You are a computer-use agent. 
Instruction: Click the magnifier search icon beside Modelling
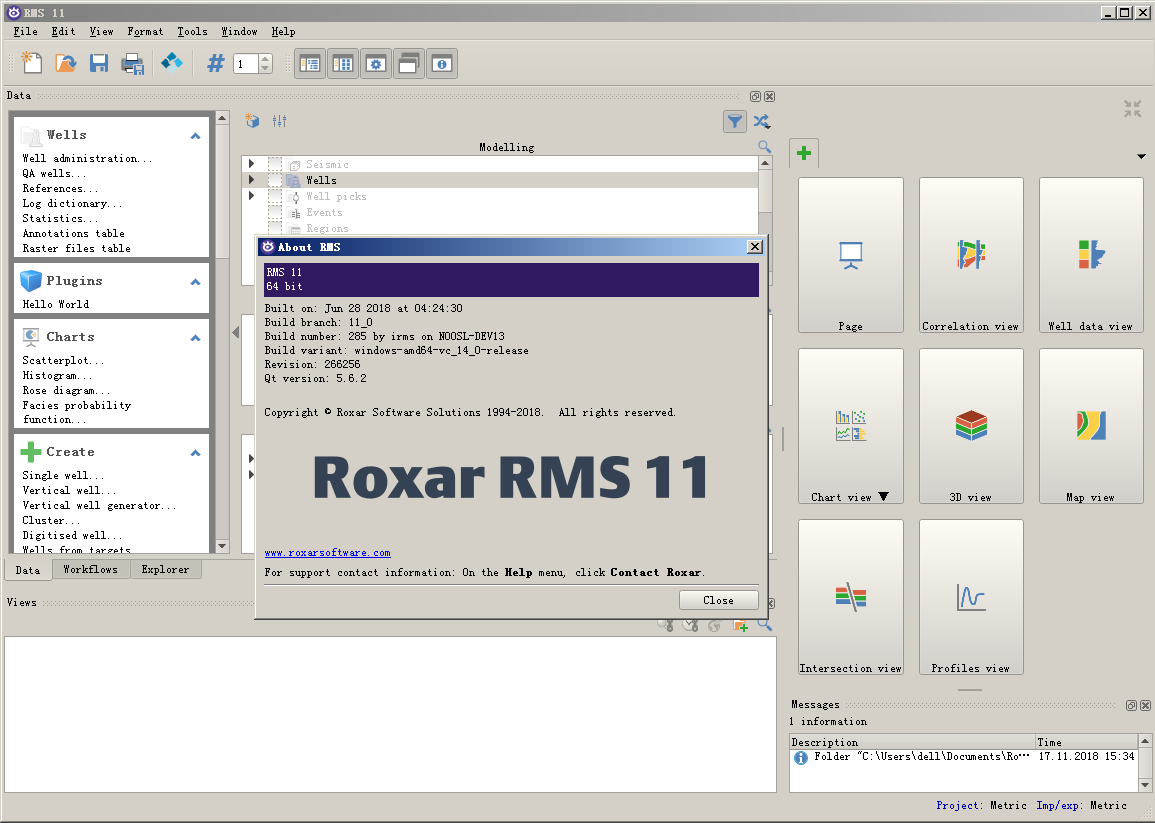click(x=765, y=147)
